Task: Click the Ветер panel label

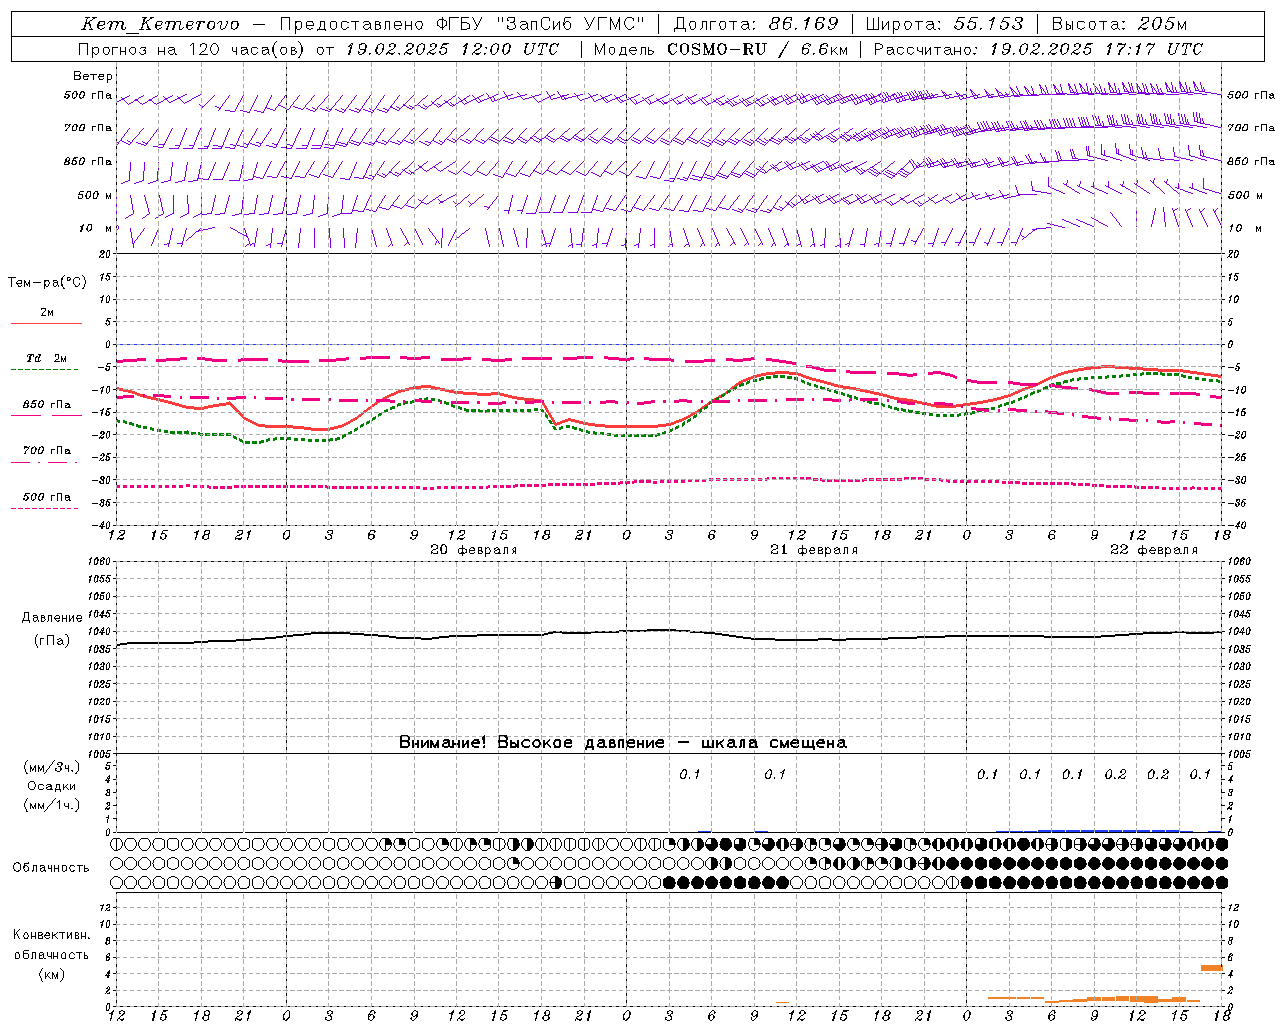Action: click(x=93, y=76)
